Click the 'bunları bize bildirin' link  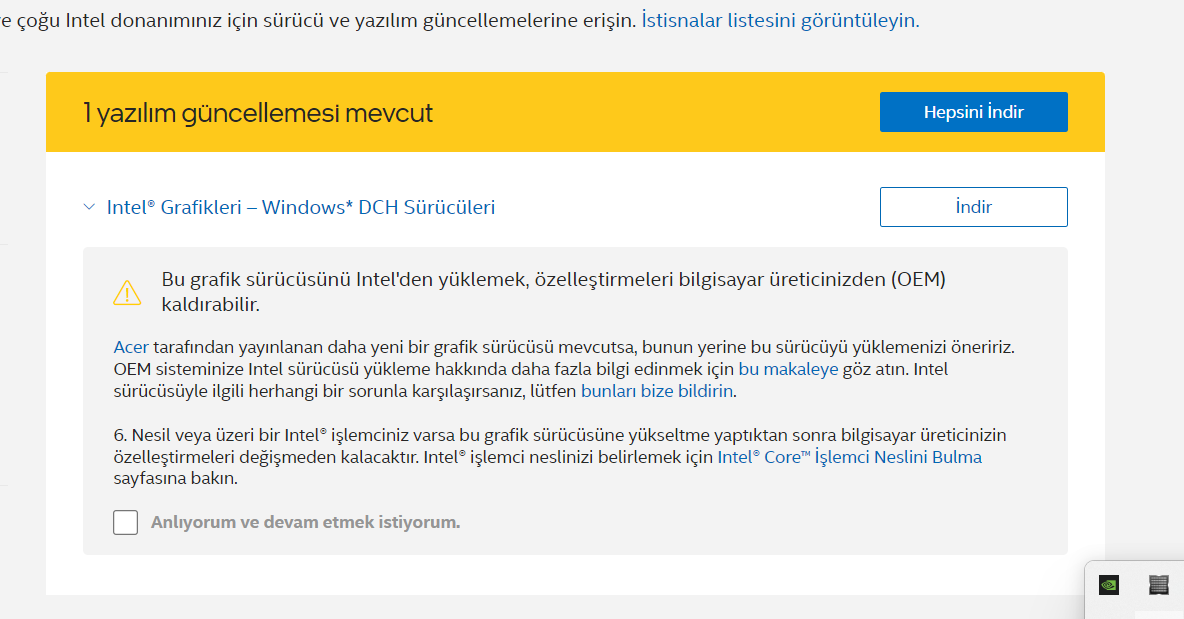click(657, 391)
